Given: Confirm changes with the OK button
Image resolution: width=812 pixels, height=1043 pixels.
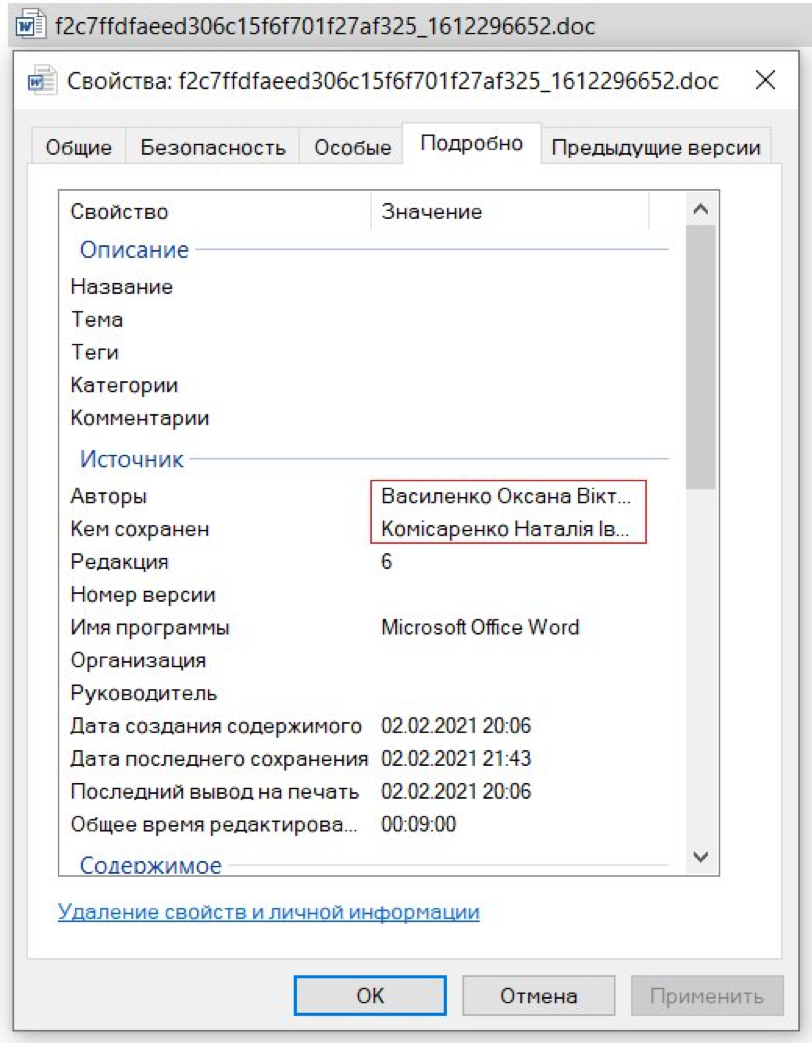Looking at the screenshot, I should point(371,994).
